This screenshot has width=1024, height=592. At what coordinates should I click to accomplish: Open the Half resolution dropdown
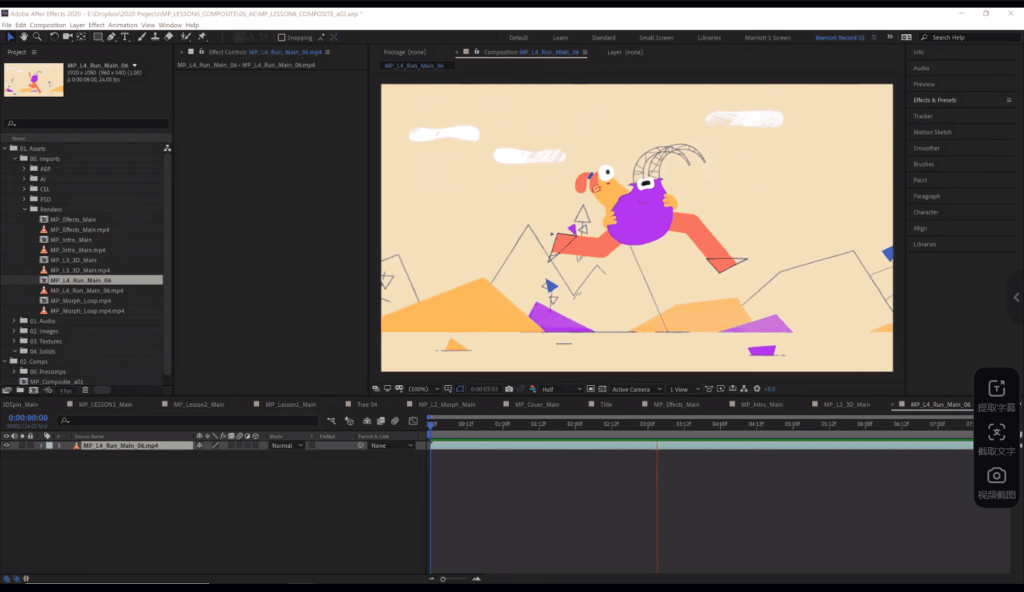point(561,389)
